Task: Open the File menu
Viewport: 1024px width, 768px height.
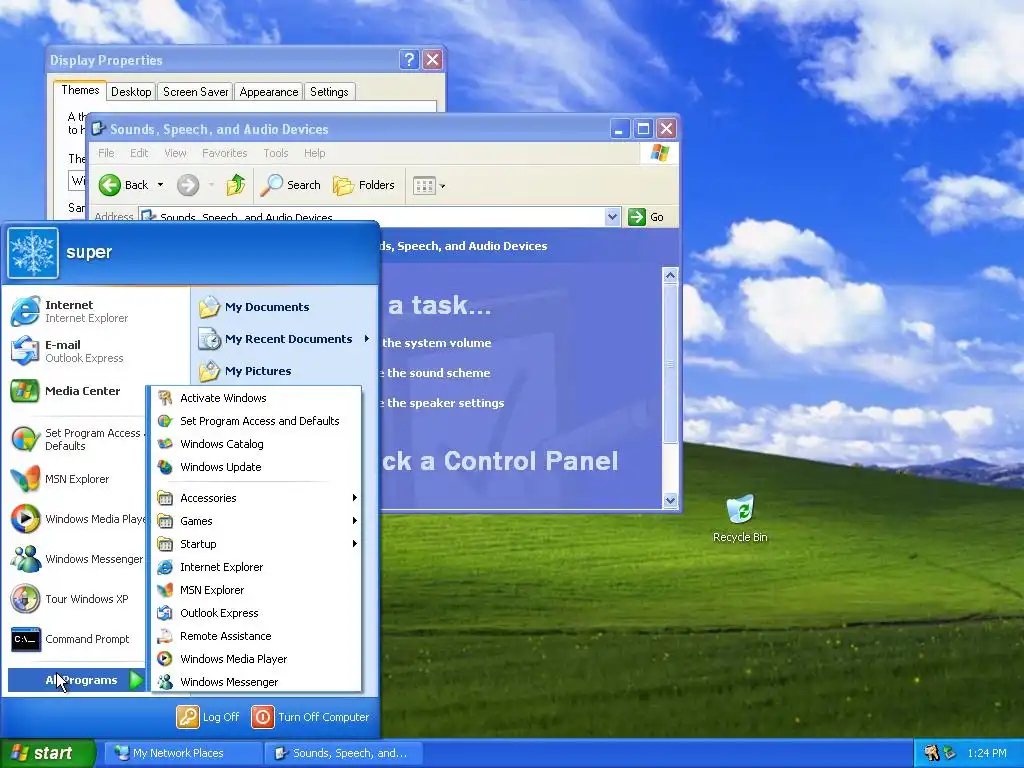Action: click(106, 153)
